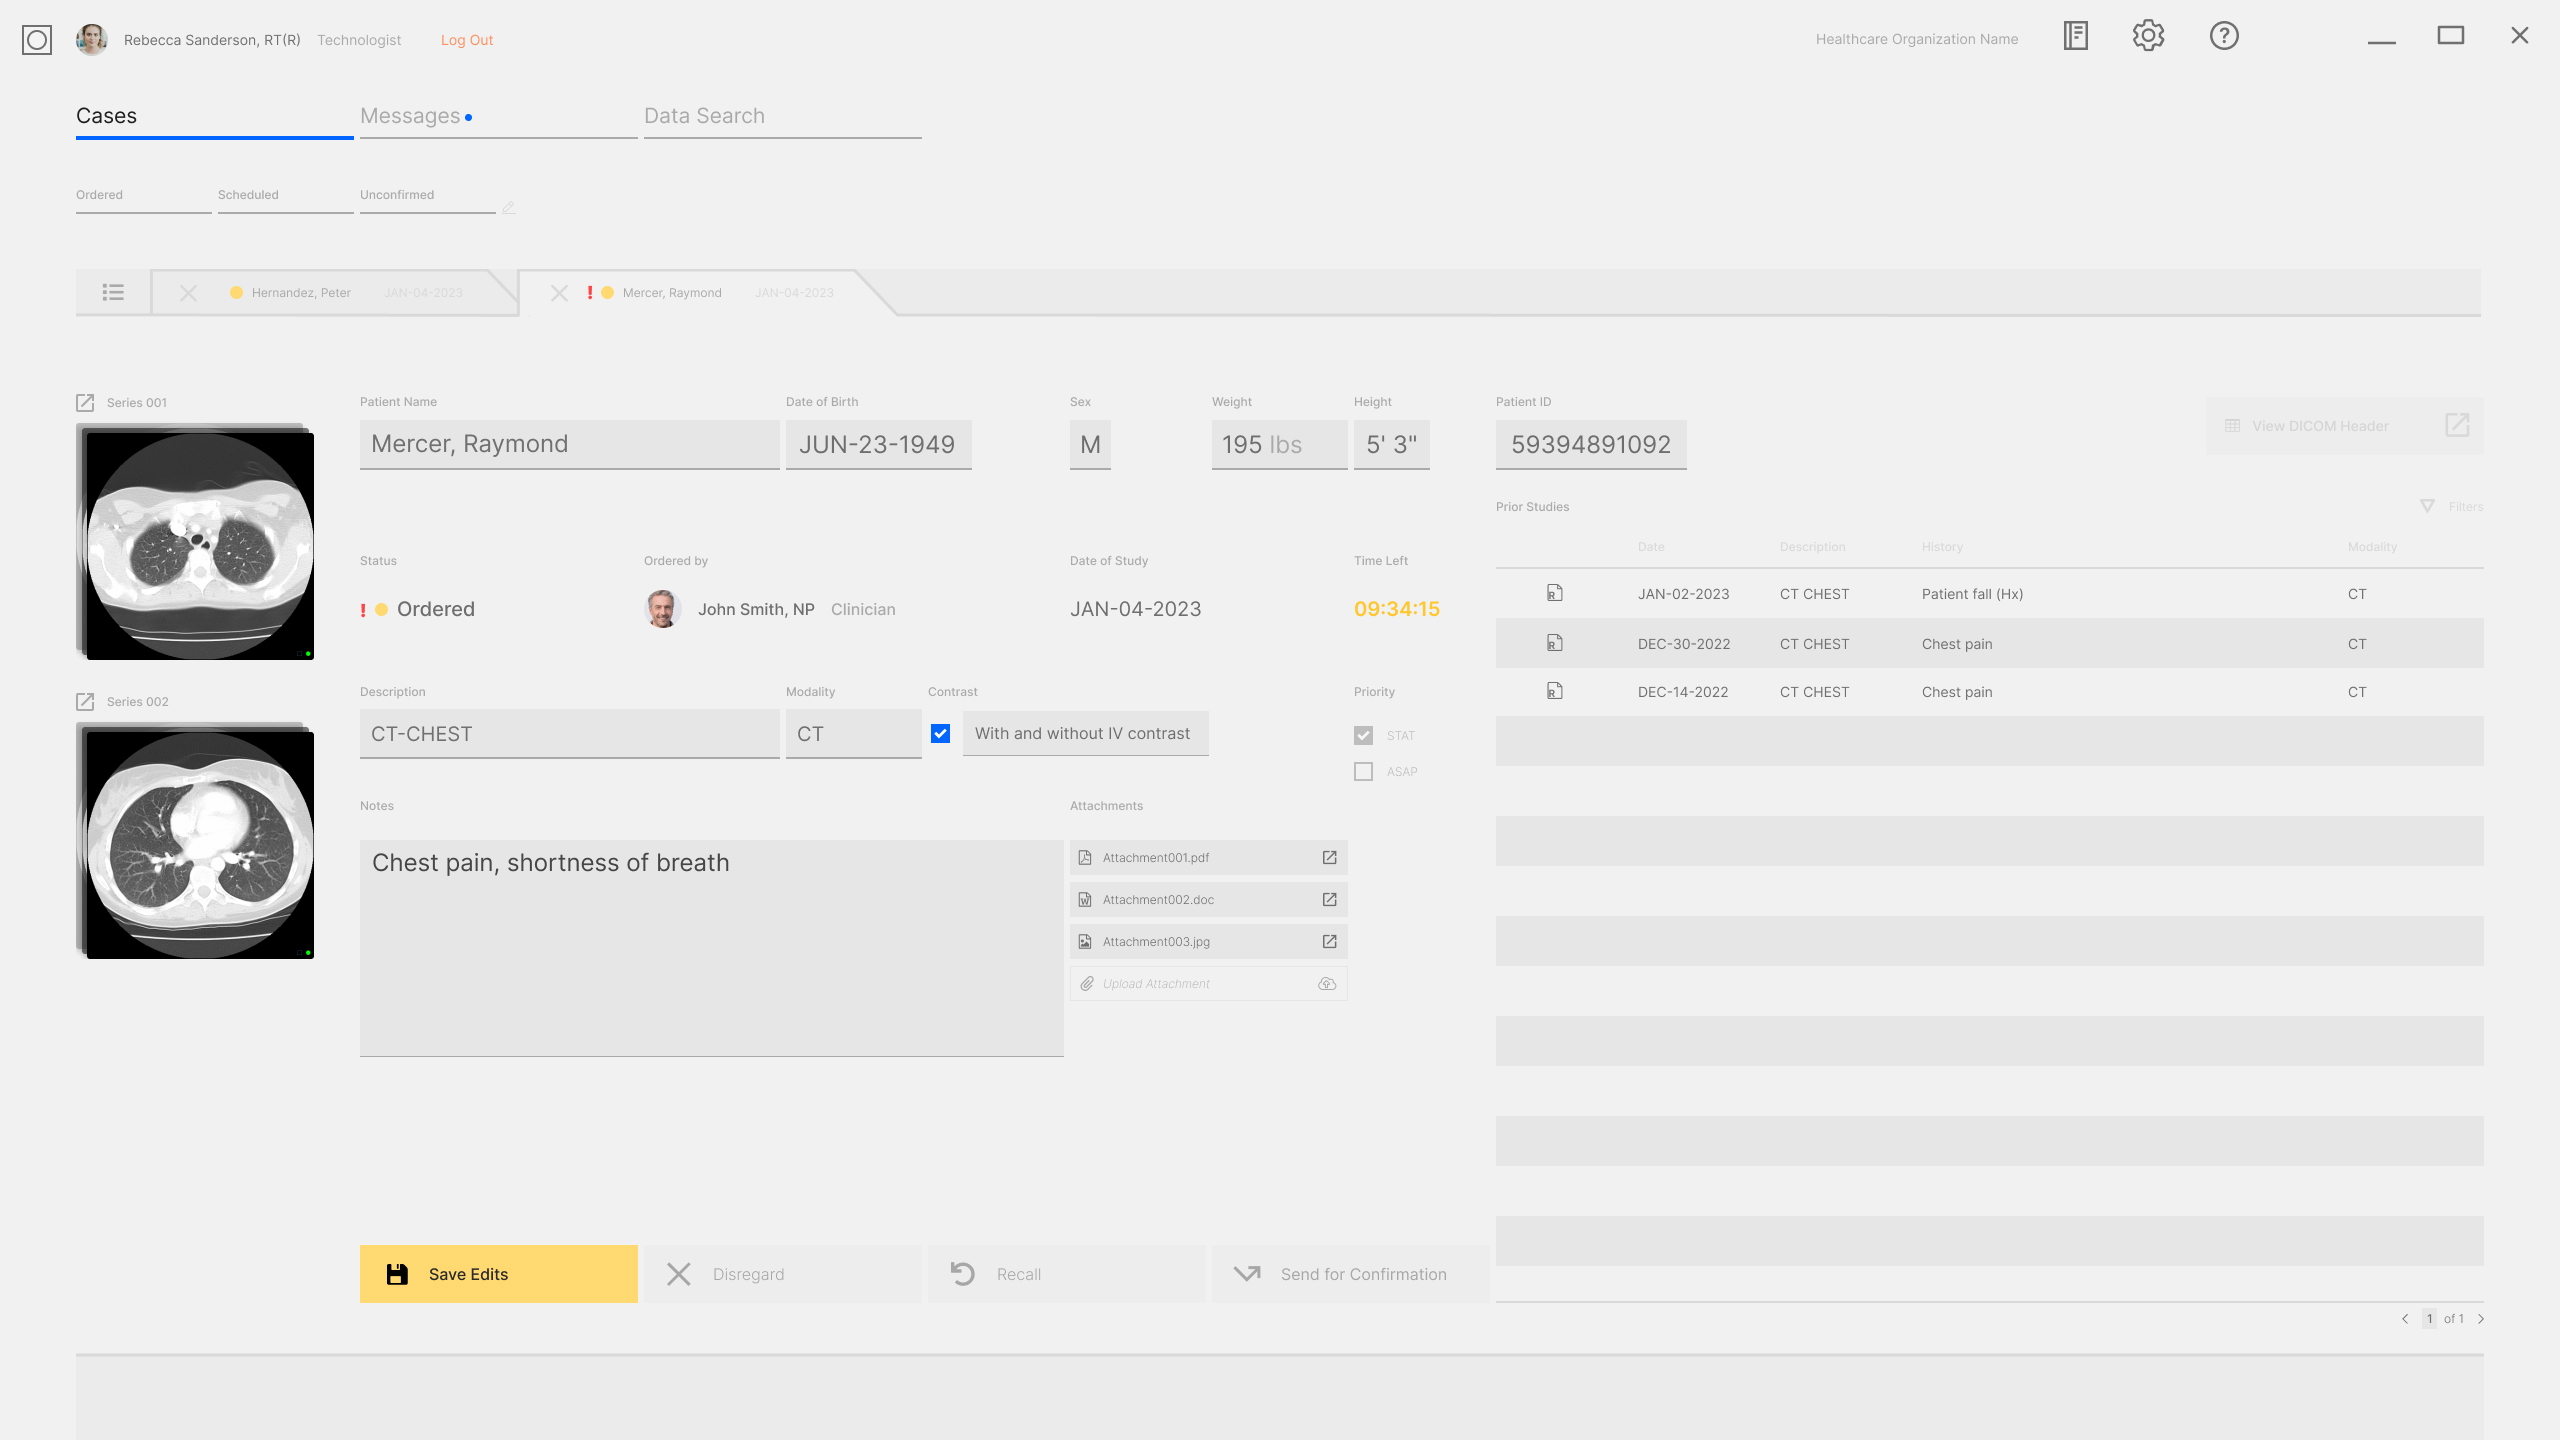Switch to the Data Search tab

[x=703, y=114]
